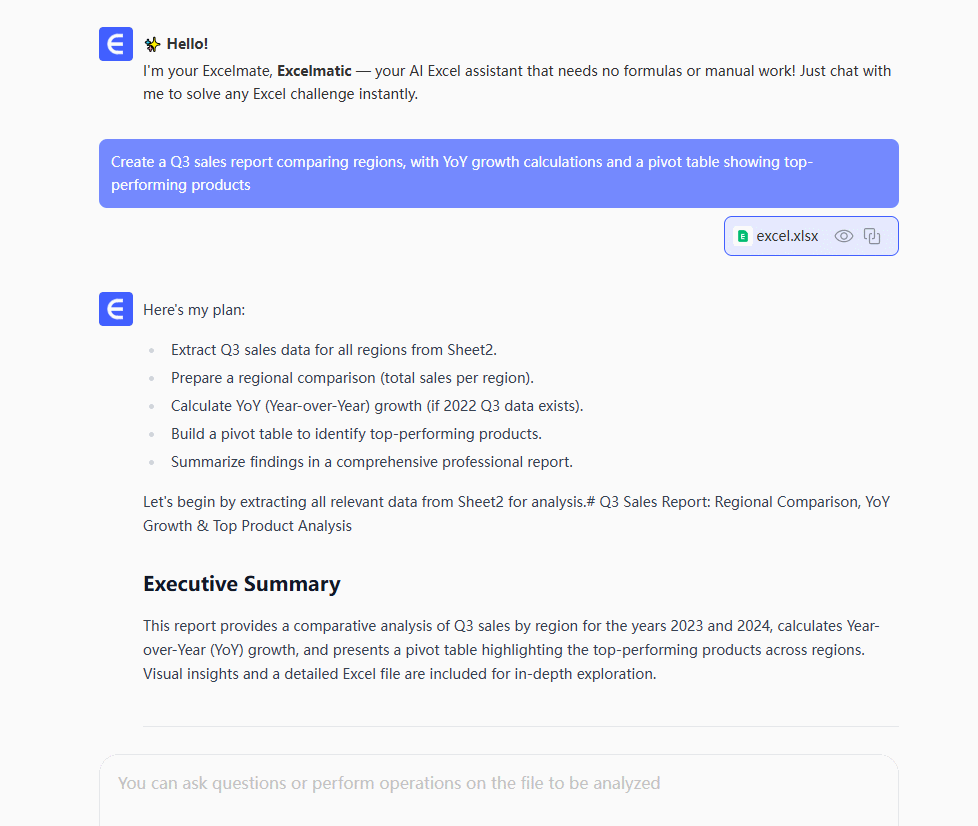
Task: Focus the "You can ask questions" input box
Action: tap(498, 784)
